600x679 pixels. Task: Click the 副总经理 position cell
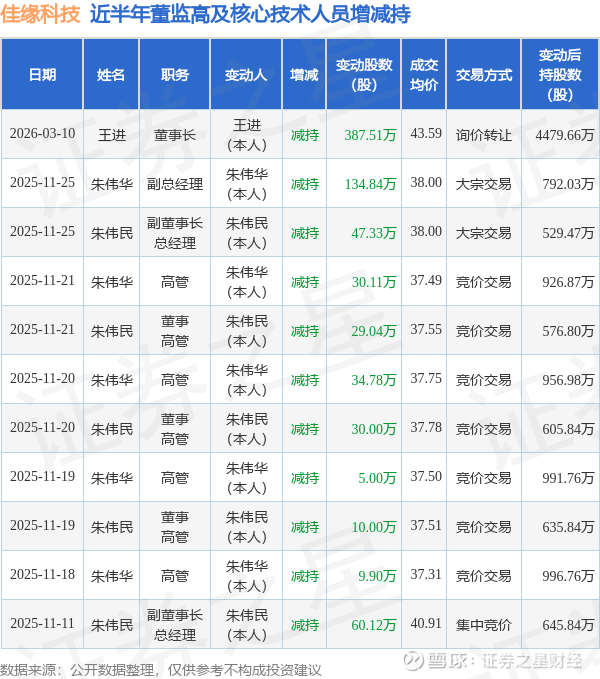[x=175, y=184]
